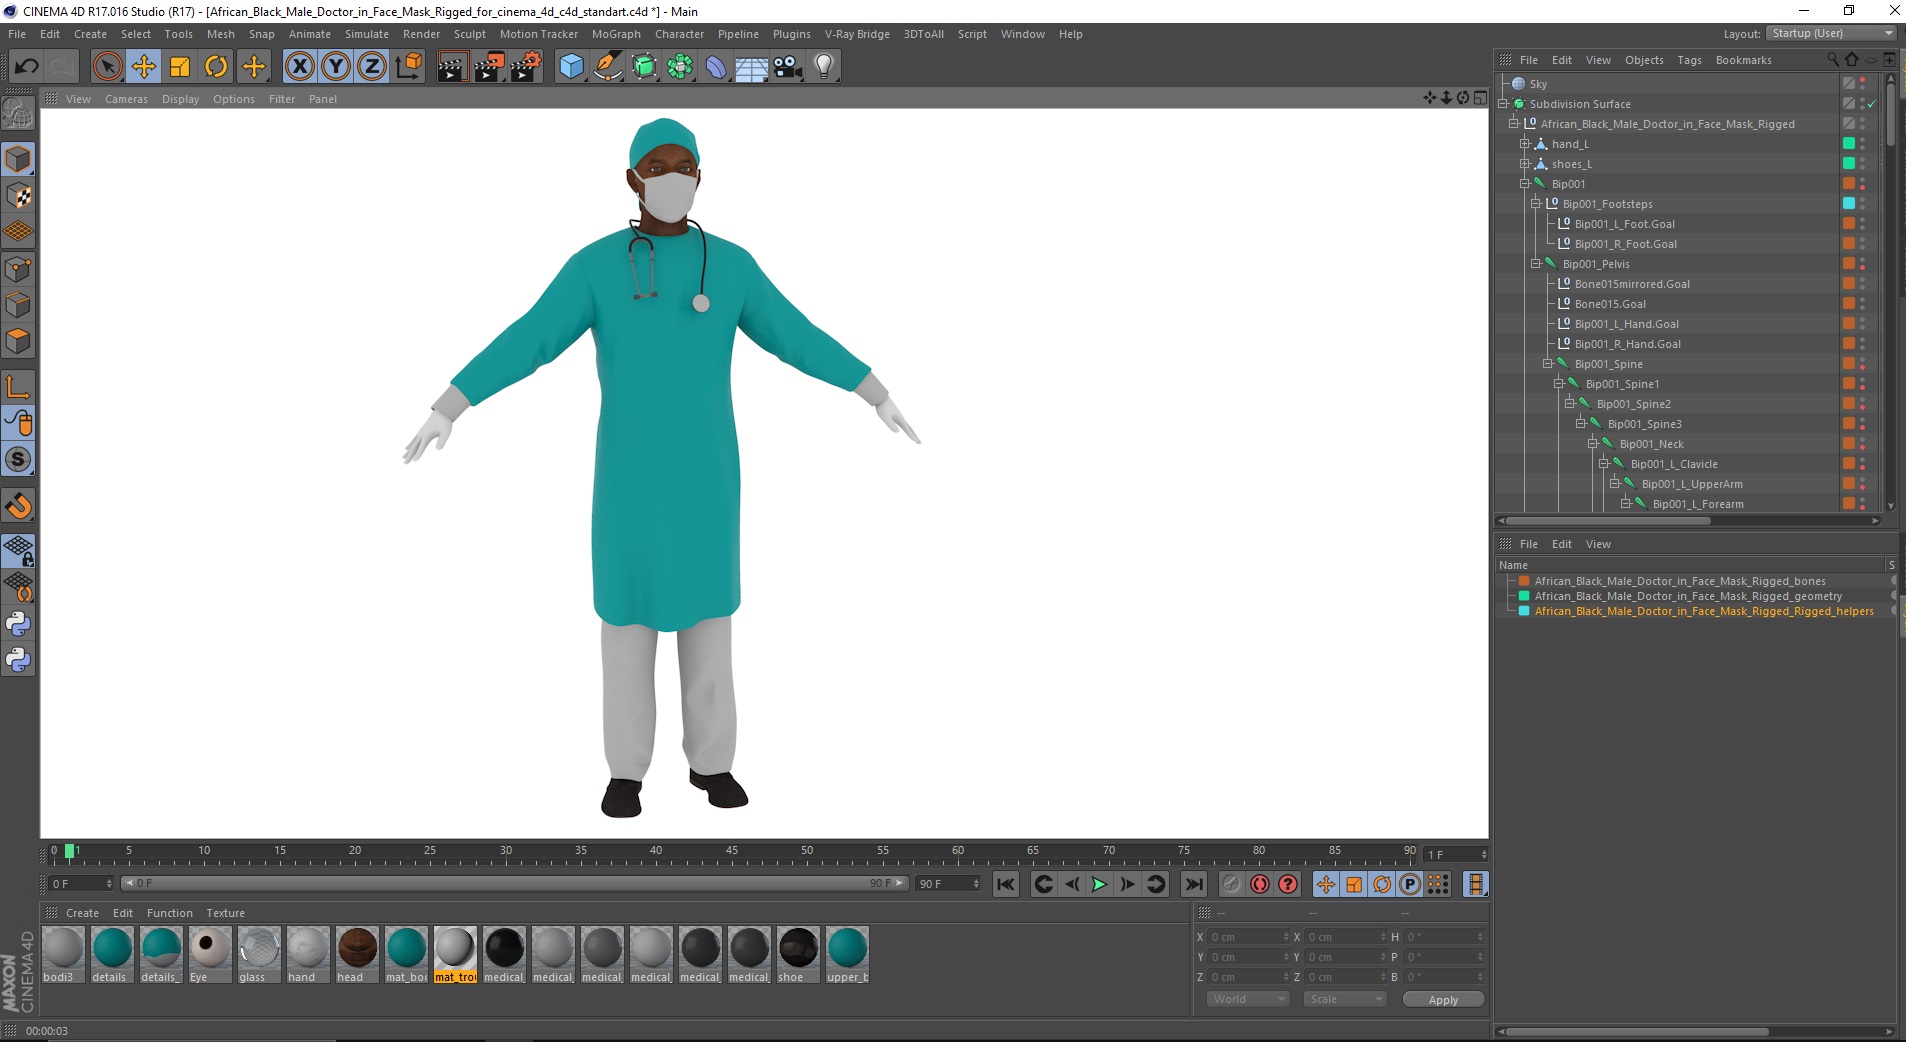
Task: Add a camera object
Action: (x=788, y=67)
